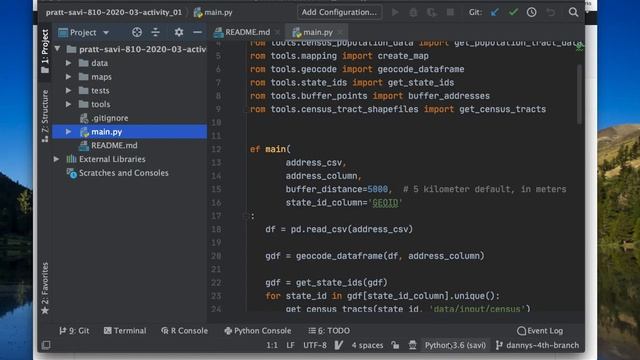
Task: Toggle the Z: Structure side tab
Action: point(45,116)
